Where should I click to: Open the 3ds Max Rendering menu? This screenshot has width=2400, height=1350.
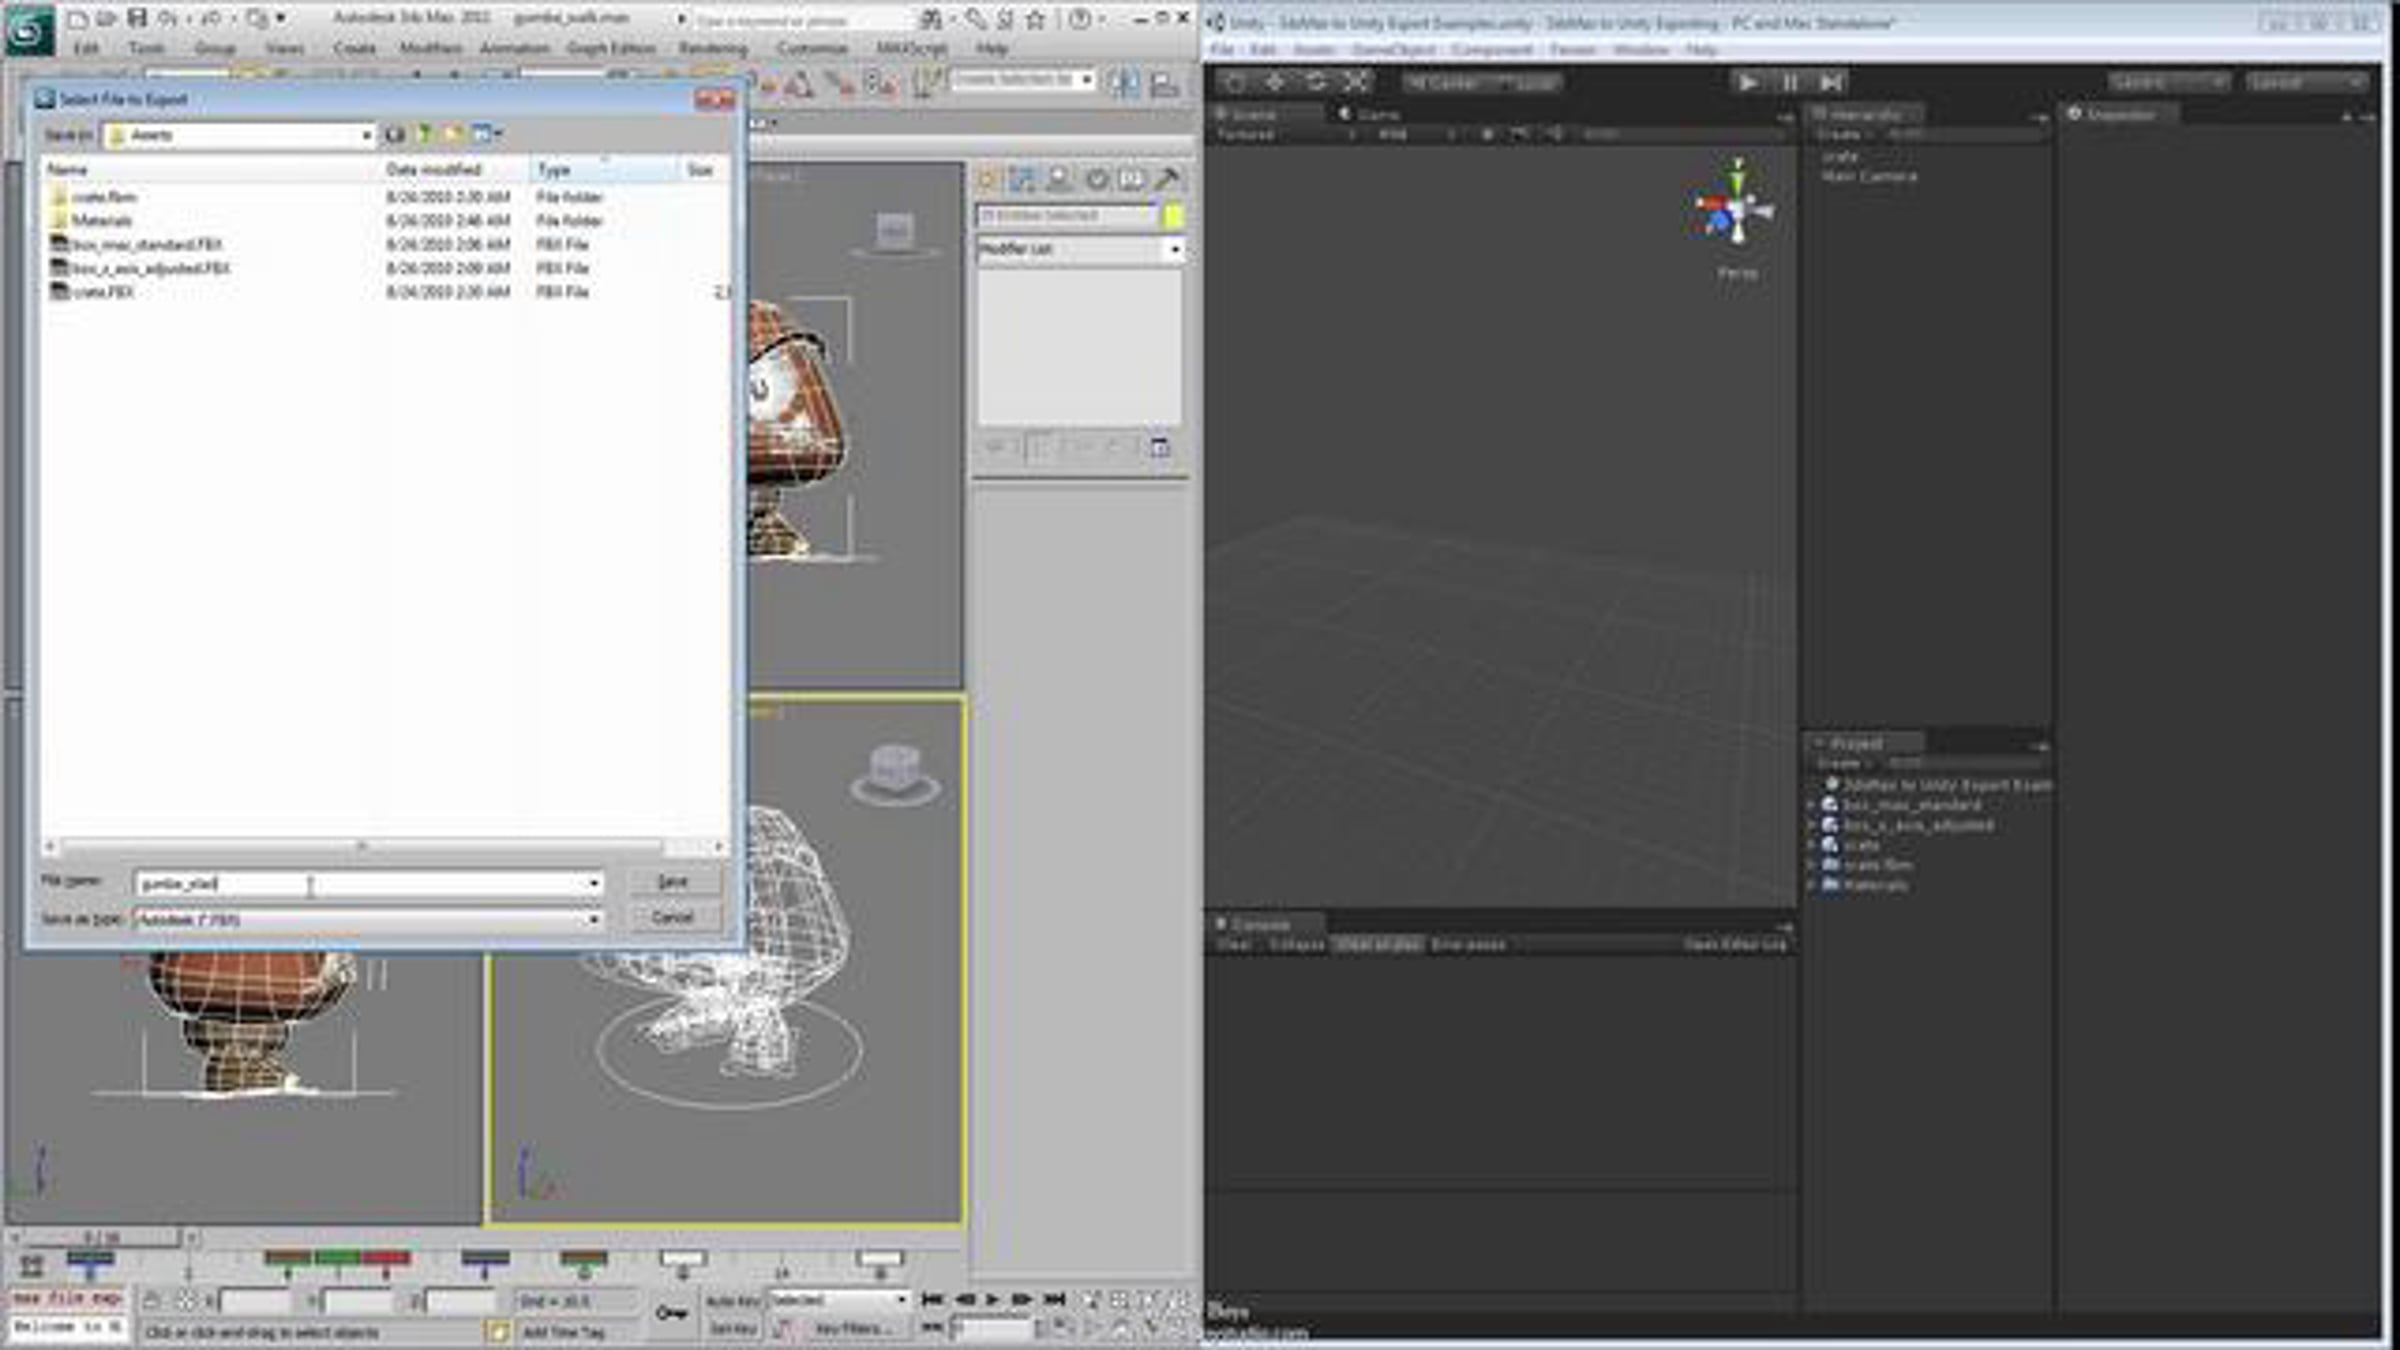pos(713,48)
